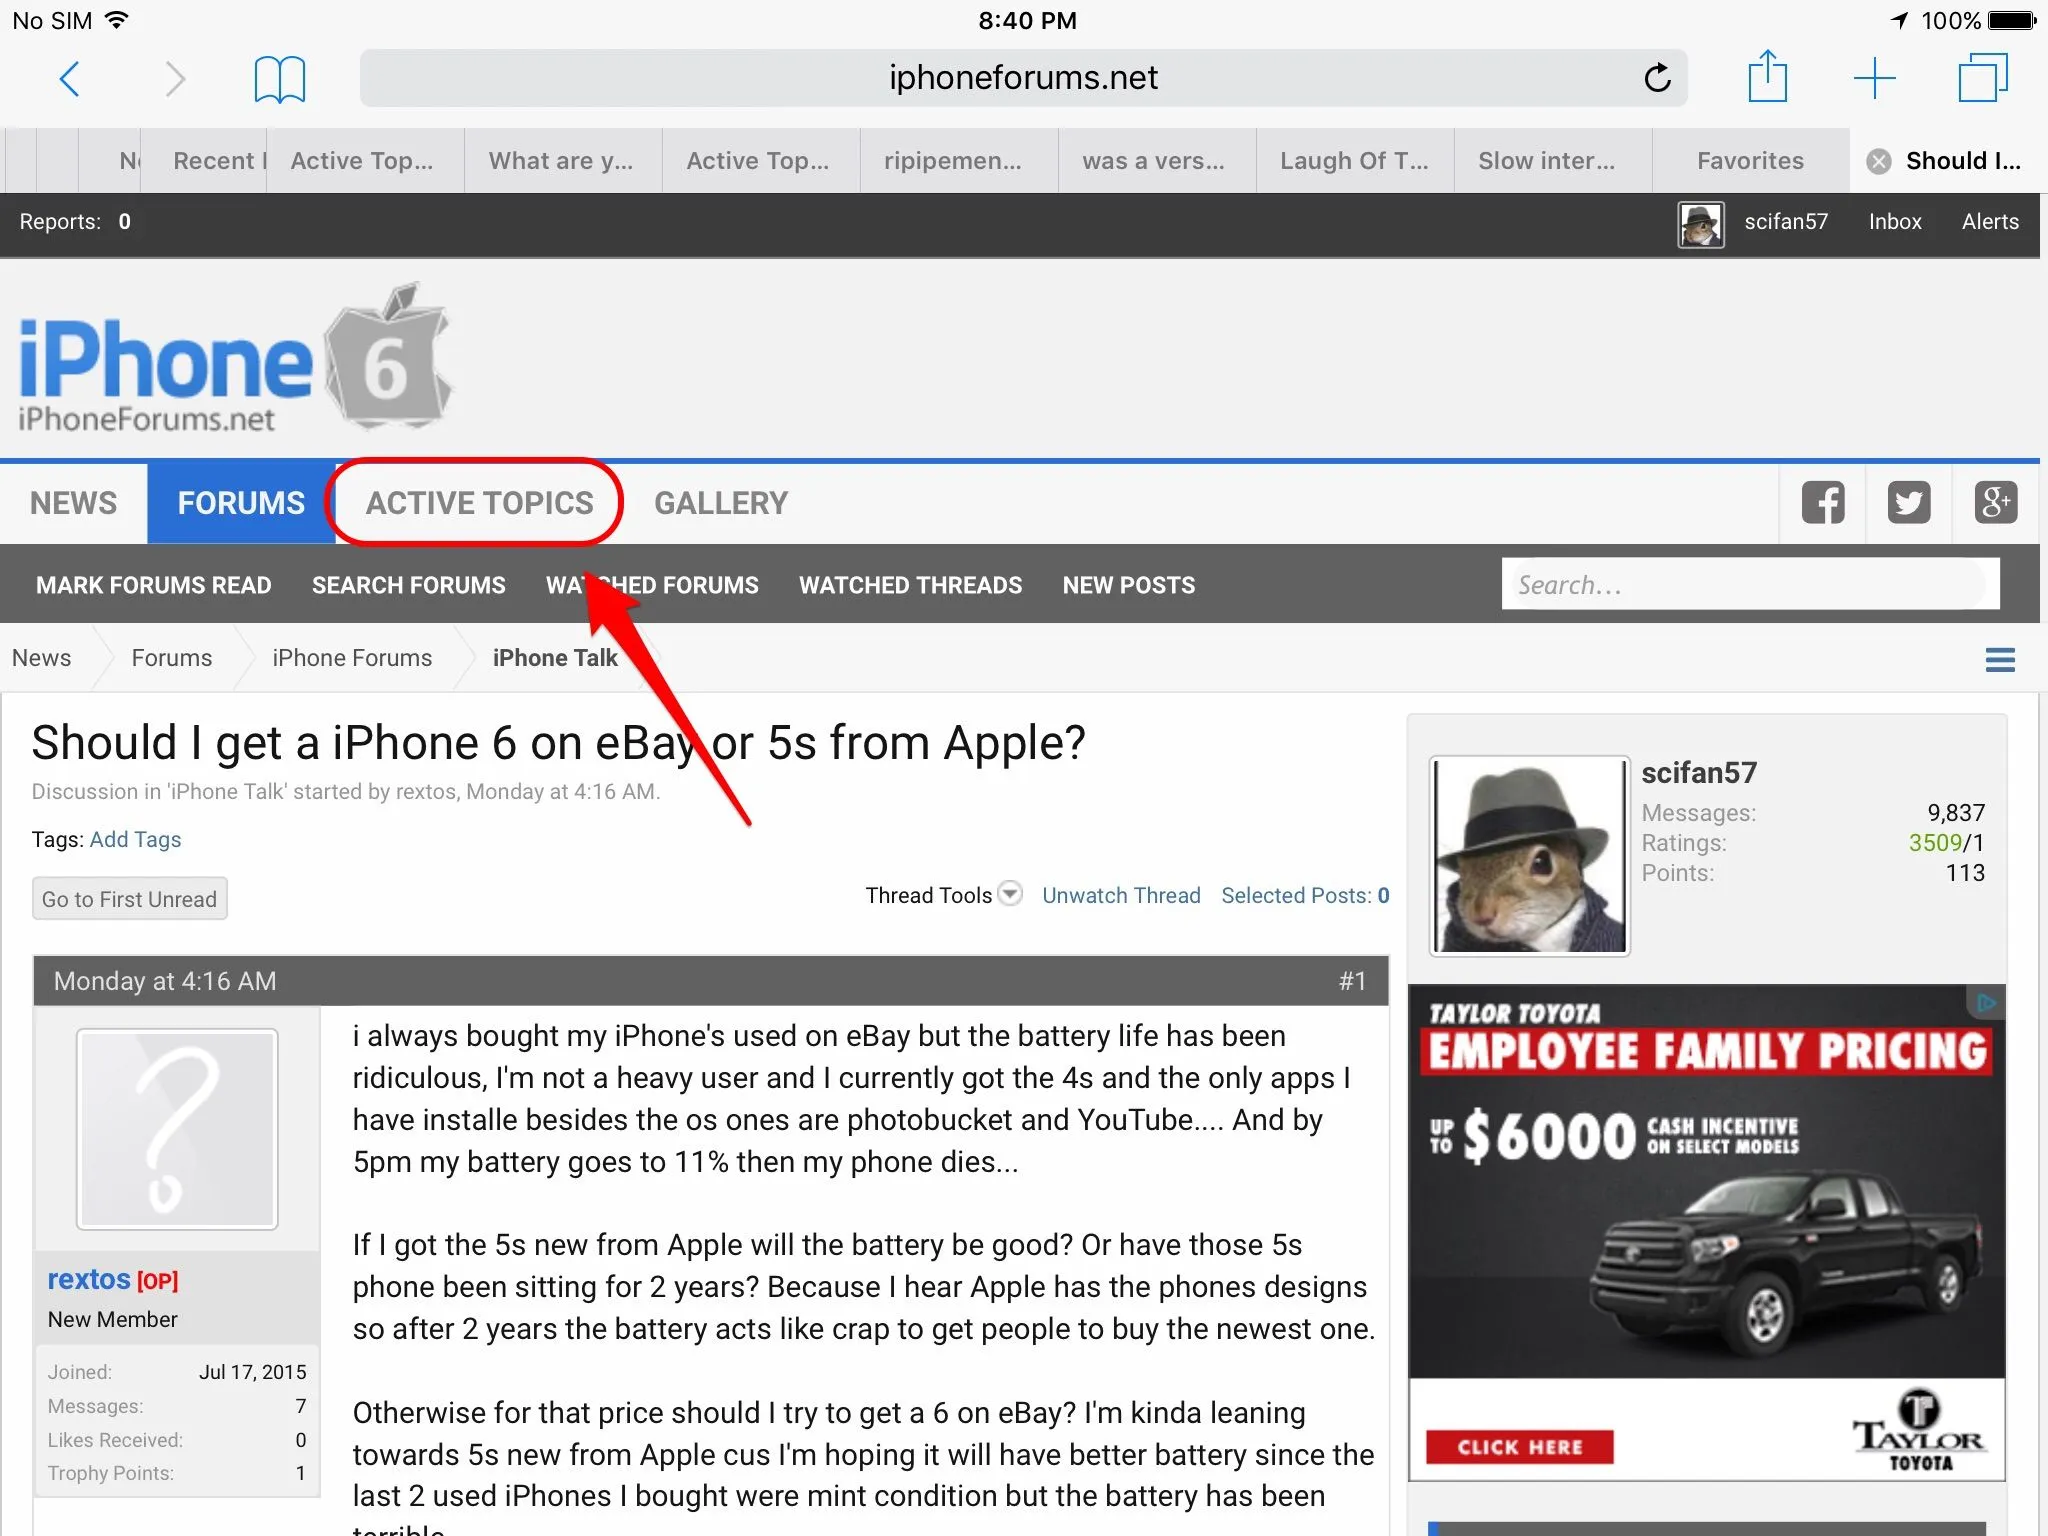Close the 'Should I...' tab
The height and width of the screenshot is (1536, 2048).
[x=1879, y=161]
